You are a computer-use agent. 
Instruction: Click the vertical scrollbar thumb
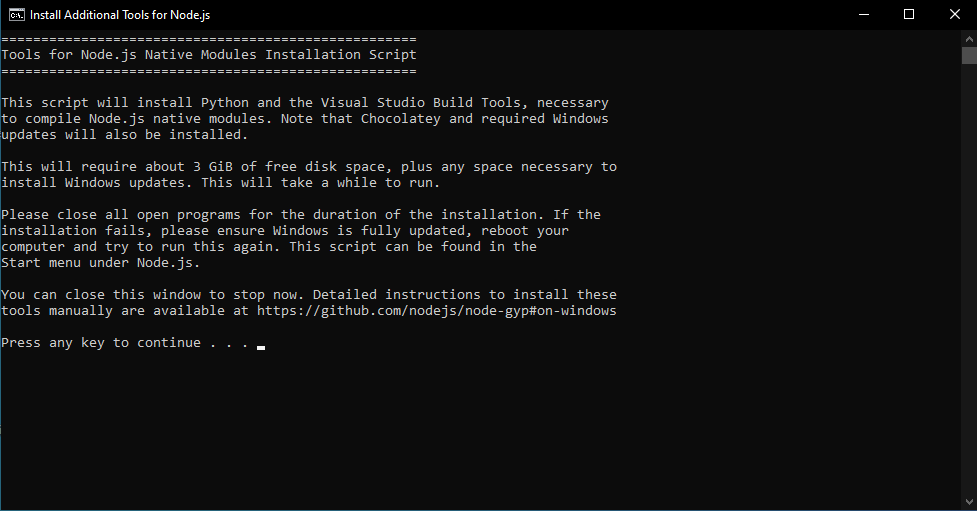[x=969, y=55]
